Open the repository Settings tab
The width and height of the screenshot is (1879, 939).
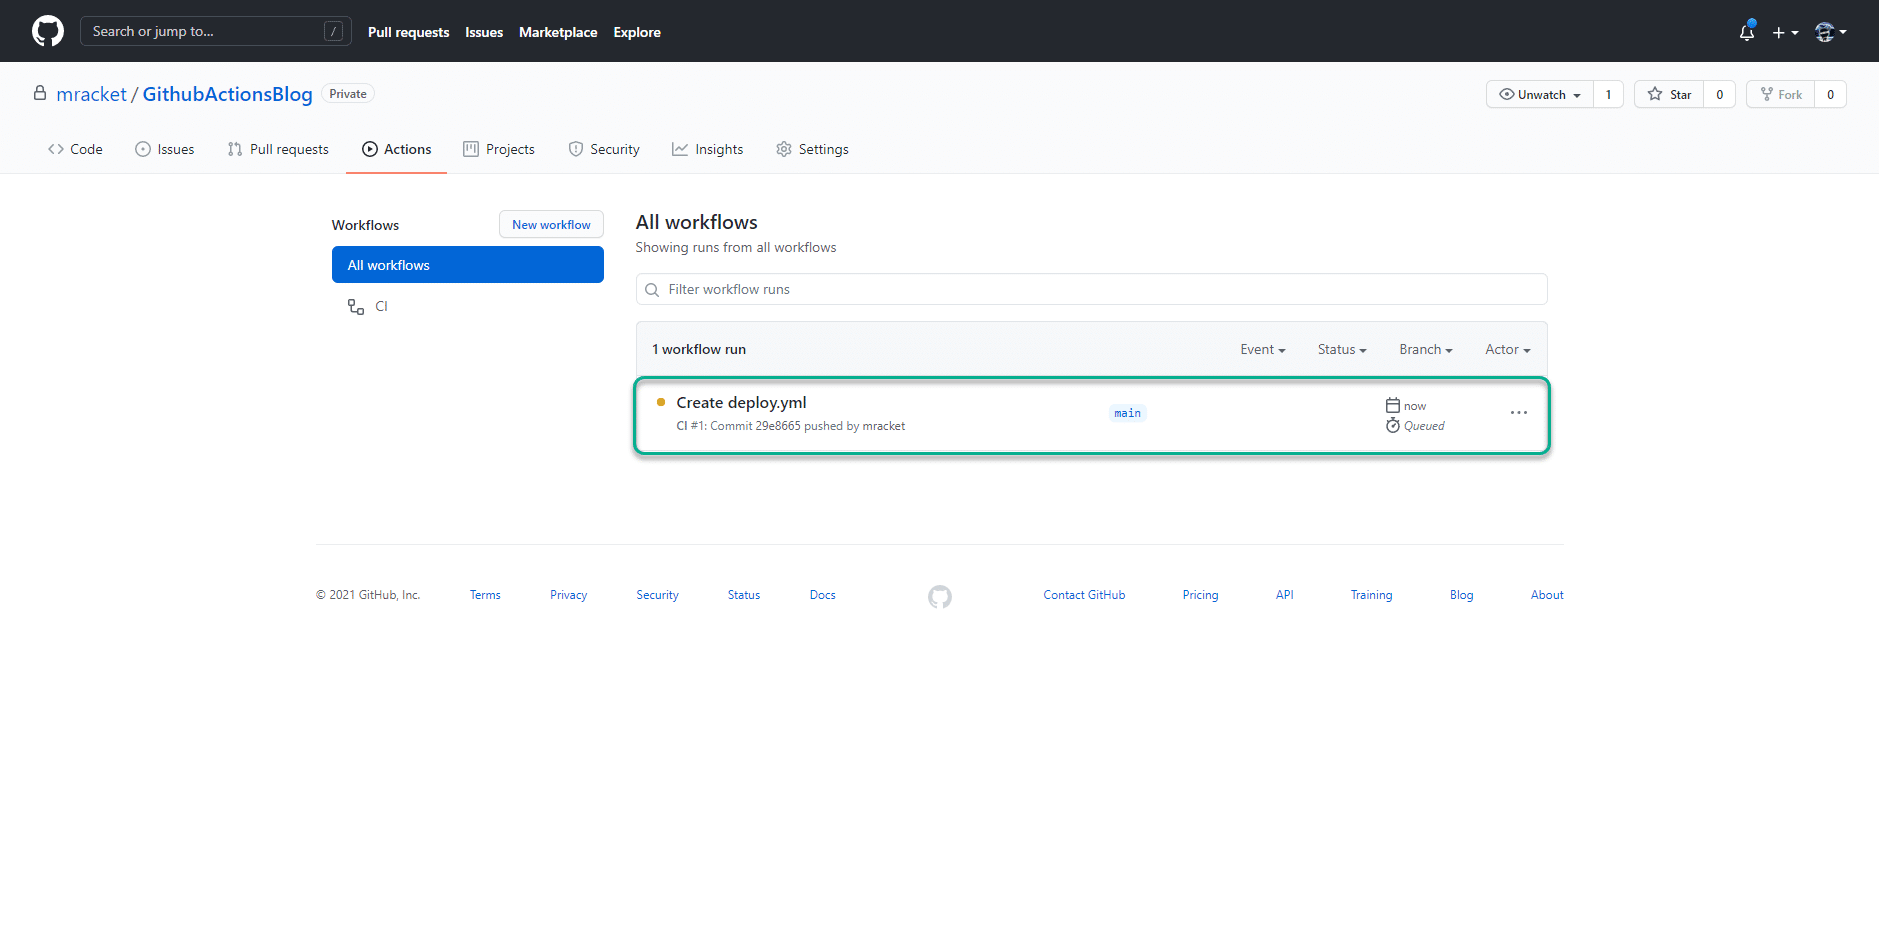pos(812,149)
